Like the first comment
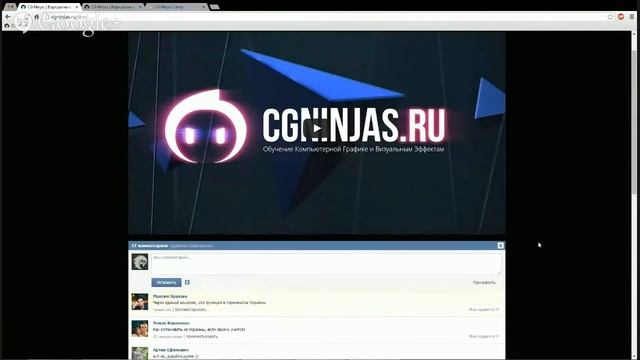The image size is (640, 360). pos(484,310)
